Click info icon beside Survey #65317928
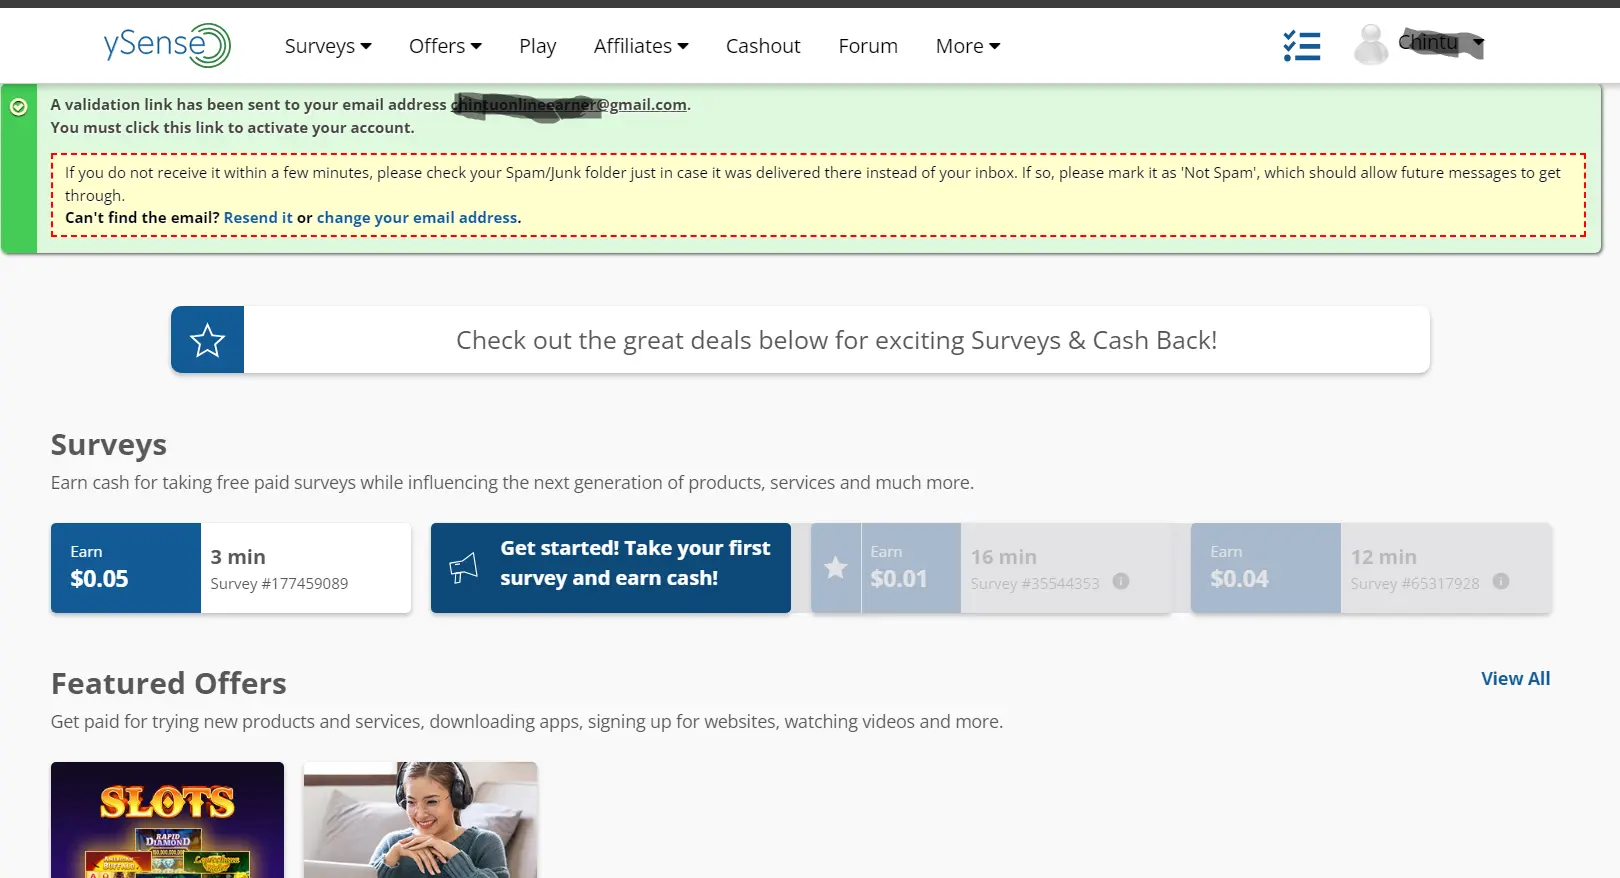This screenshot has width=1620, height=878. coord(1501,581)
